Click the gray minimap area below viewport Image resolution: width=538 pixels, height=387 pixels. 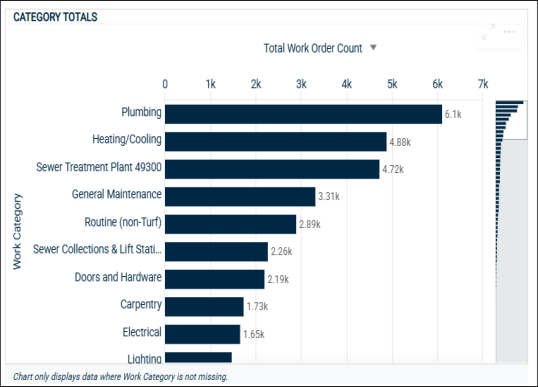coord(512,250)
